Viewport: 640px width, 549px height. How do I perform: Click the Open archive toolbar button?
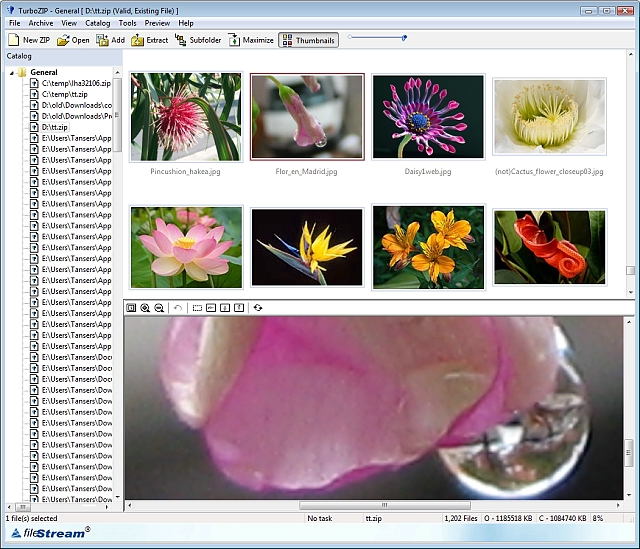(x=73, y=40)
